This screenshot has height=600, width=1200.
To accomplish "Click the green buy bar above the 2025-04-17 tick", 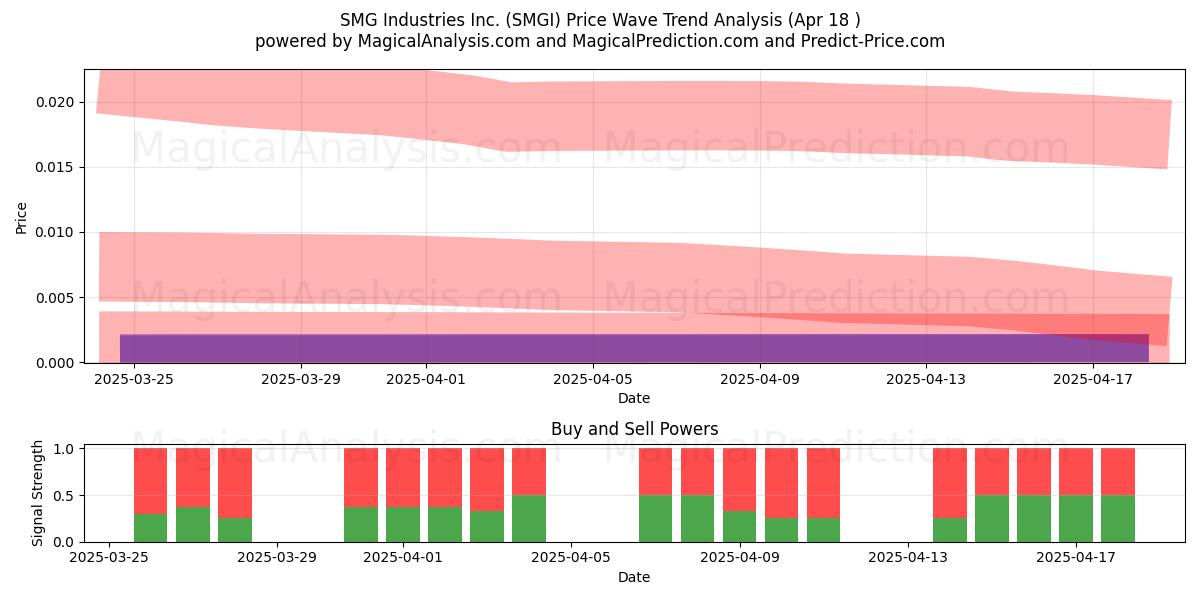I will click(x=1076, y=519).
